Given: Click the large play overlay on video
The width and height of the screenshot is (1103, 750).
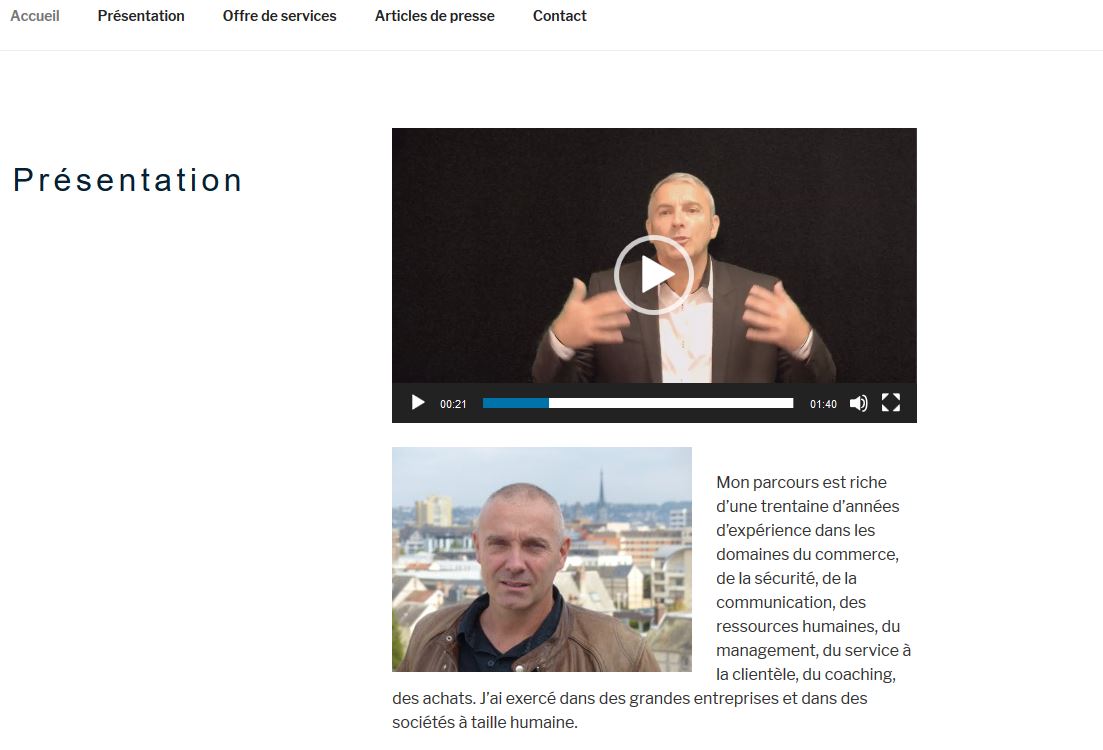Looking at the screenshot, I should point(654,274).
